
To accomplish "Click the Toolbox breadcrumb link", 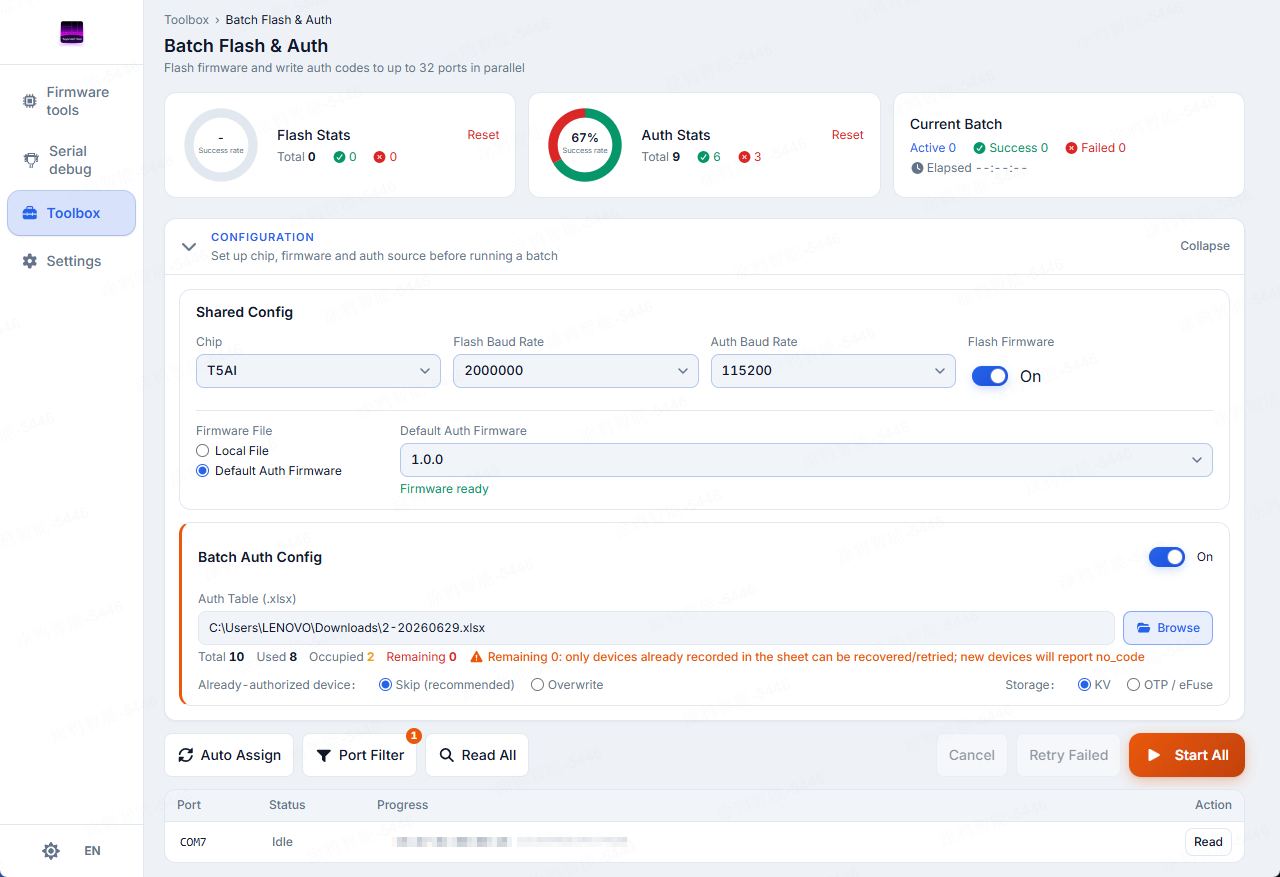I will pyautogui.click(x=186, y=20).
